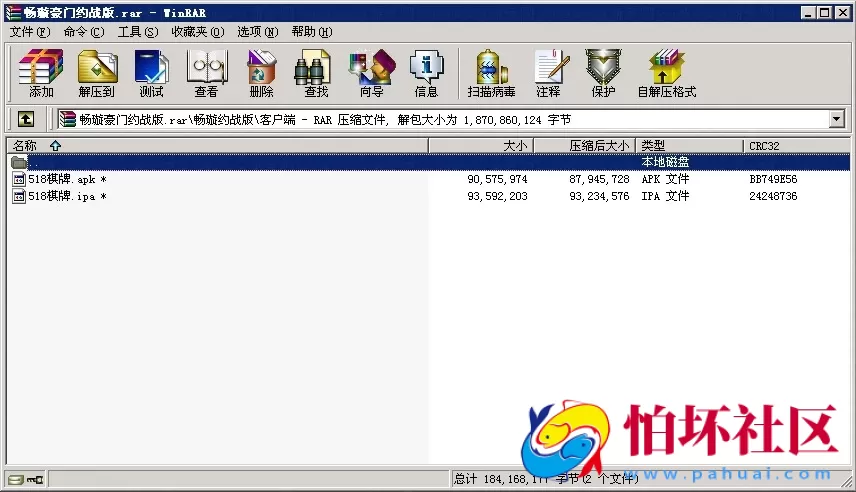856x492 pixels.
Task: Click the Protect (保护) archive icon
Action: point(603,73)
